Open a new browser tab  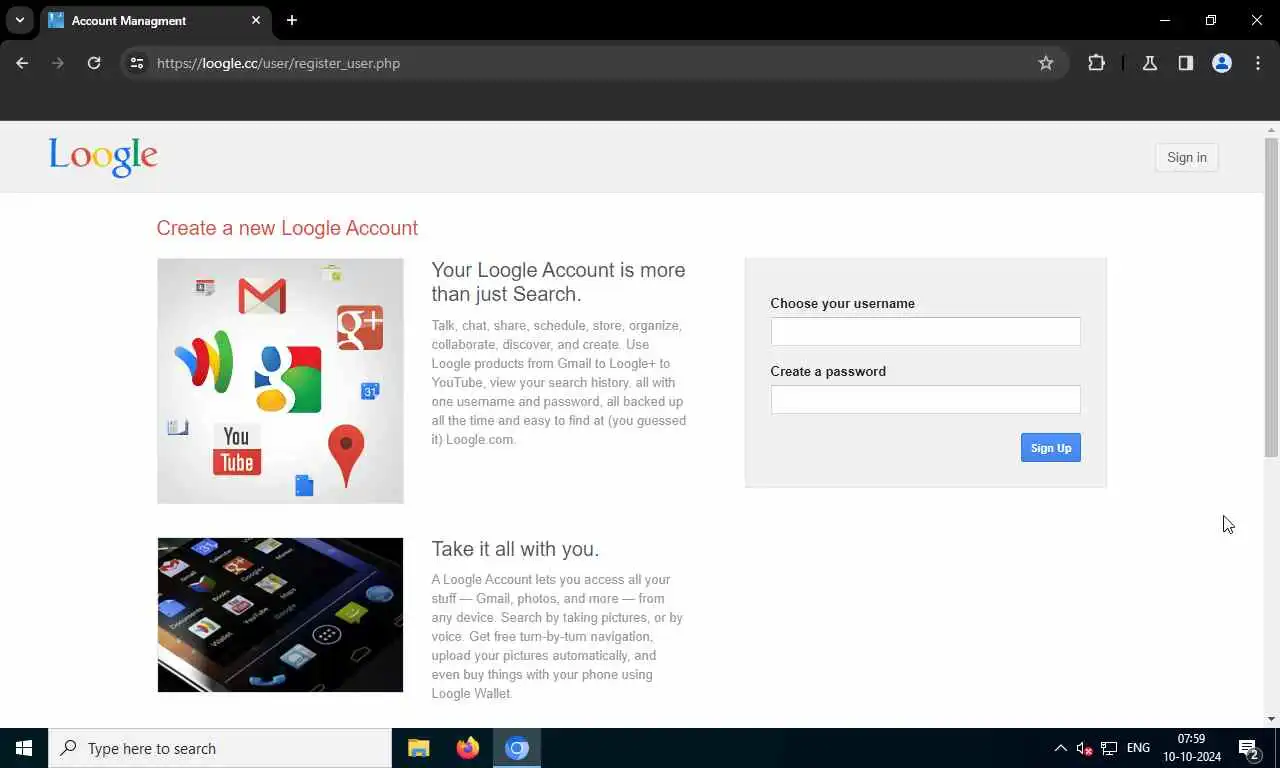pyautogui.click(x=292, y=20)
